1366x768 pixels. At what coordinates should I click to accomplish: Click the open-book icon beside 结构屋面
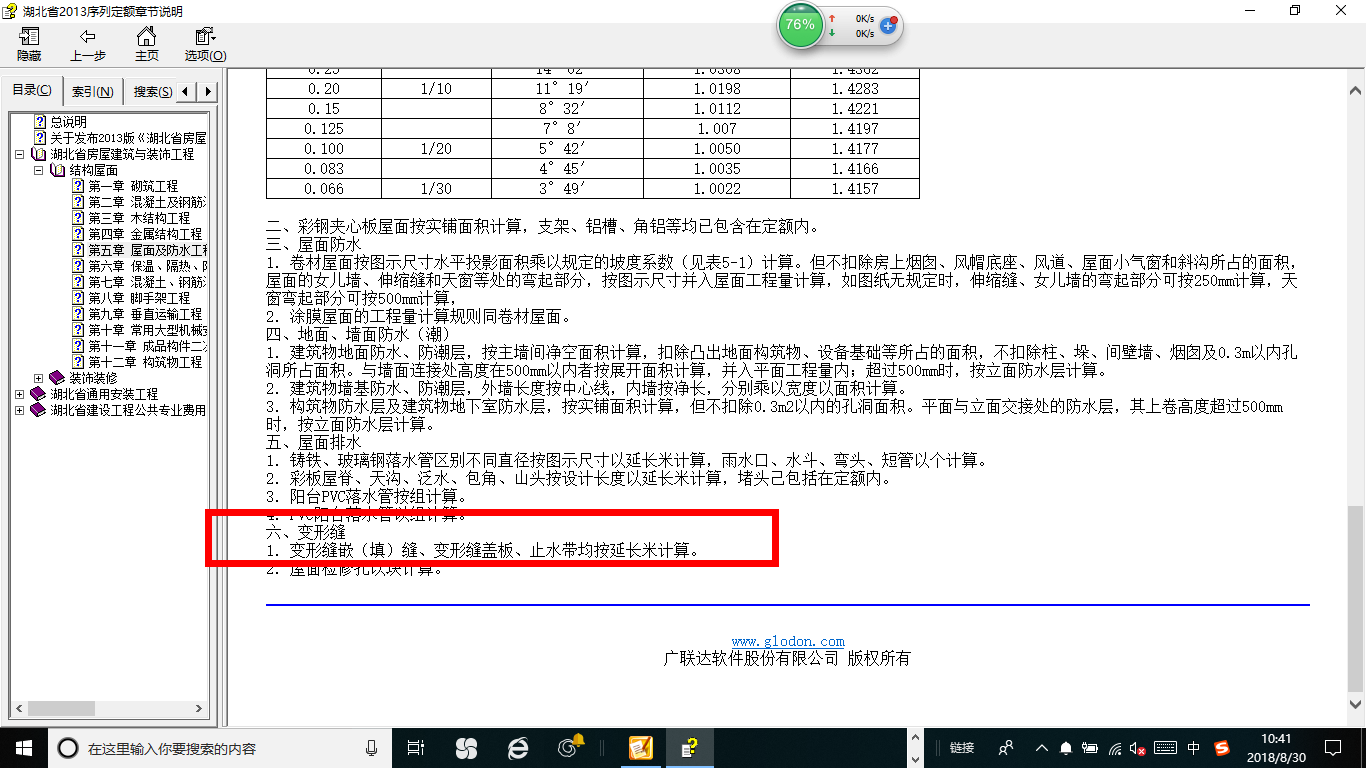57,171
